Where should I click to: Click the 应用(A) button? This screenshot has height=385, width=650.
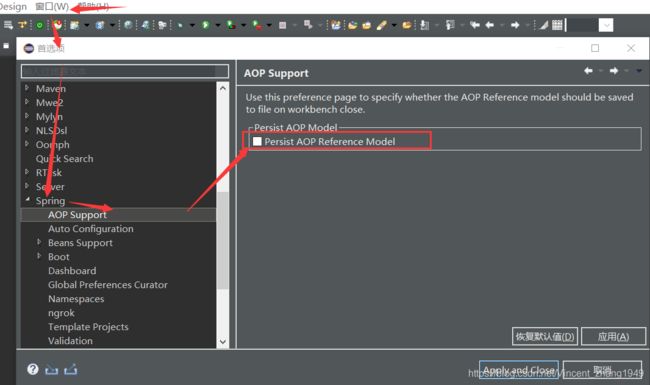point(614,337)
